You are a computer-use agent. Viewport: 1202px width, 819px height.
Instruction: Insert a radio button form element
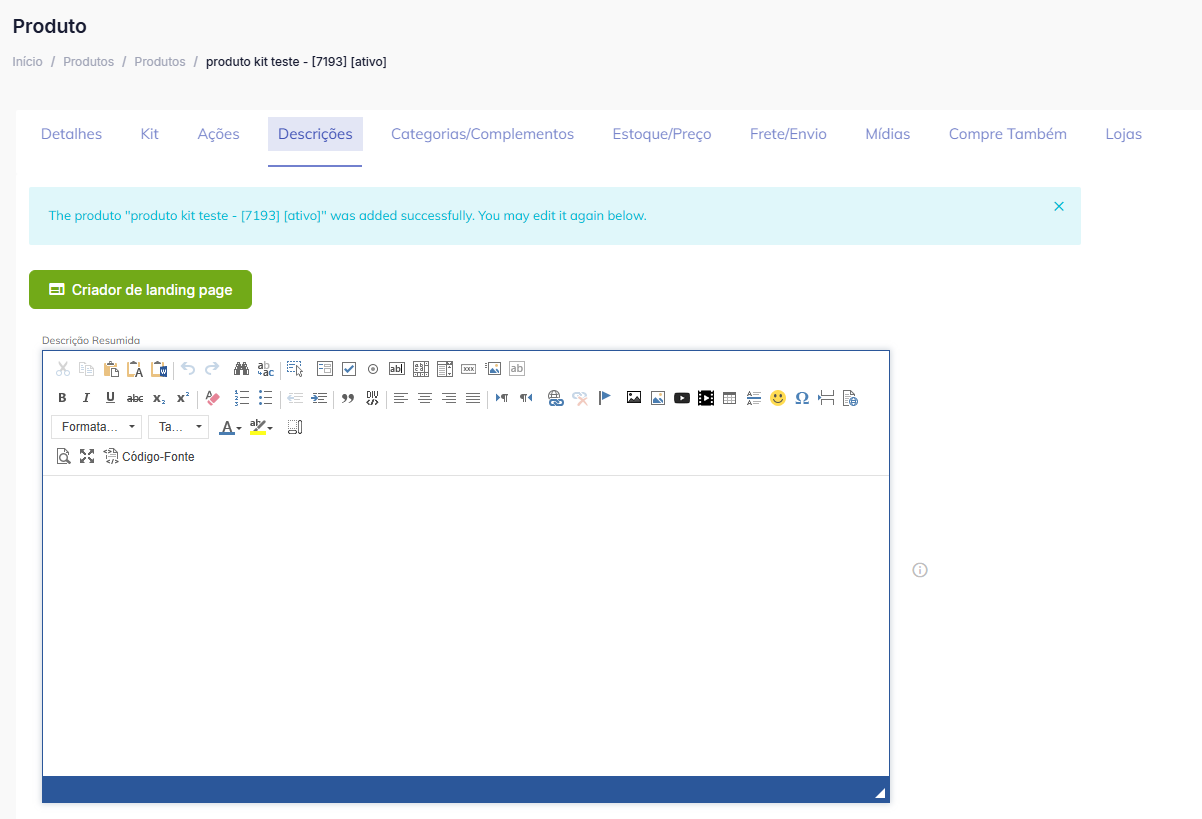point(373,369)
